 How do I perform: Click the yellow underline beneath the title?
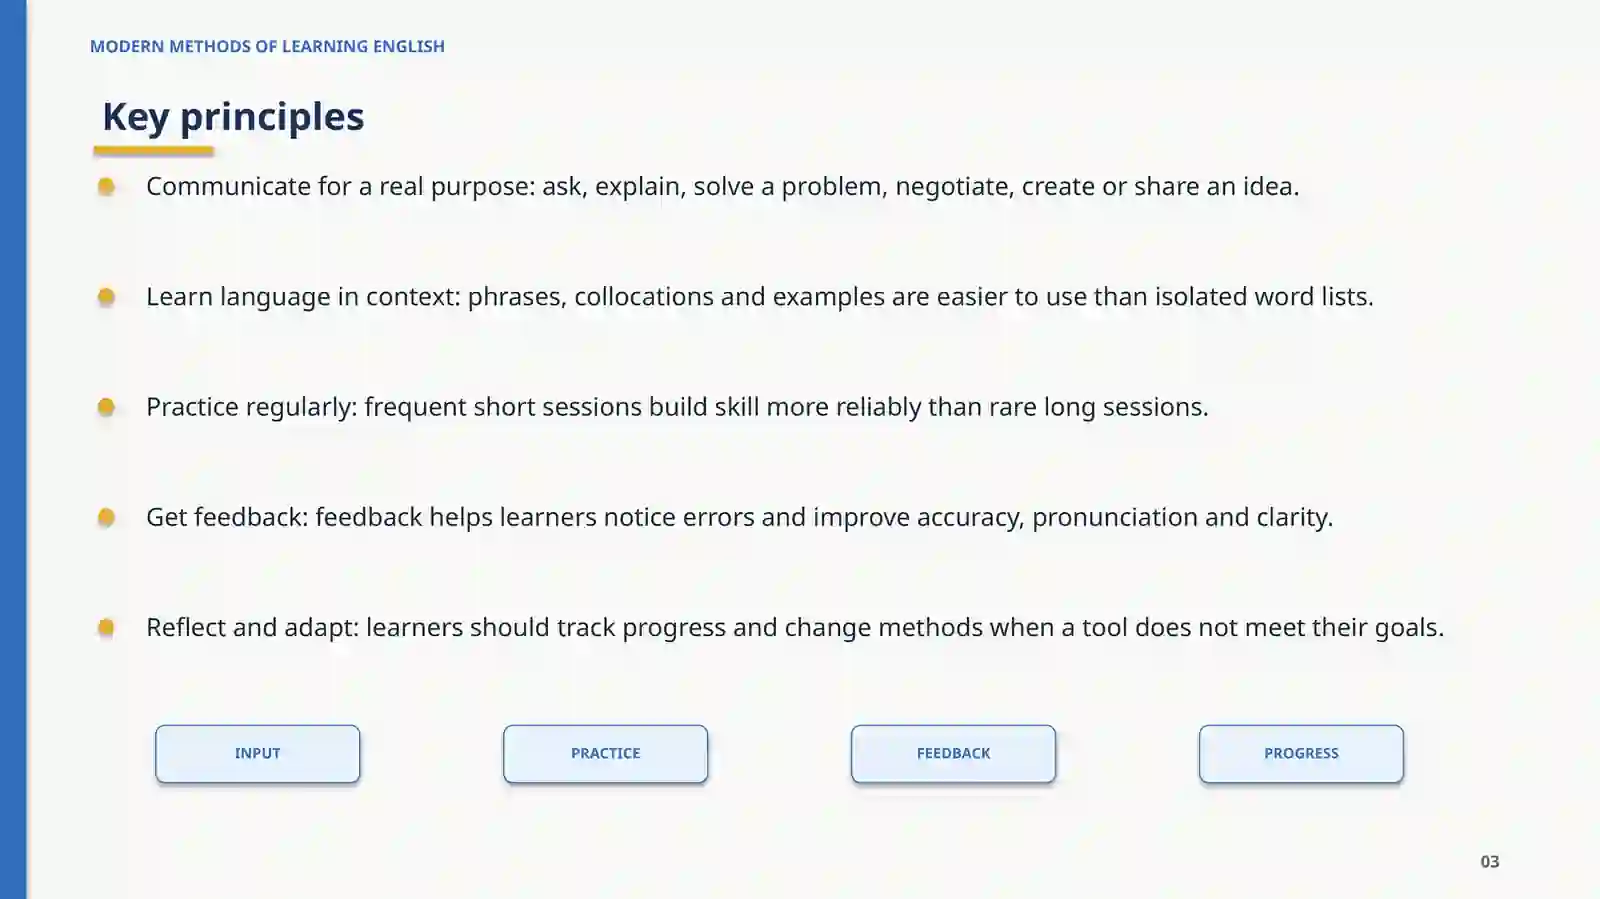tap(154, 151)
